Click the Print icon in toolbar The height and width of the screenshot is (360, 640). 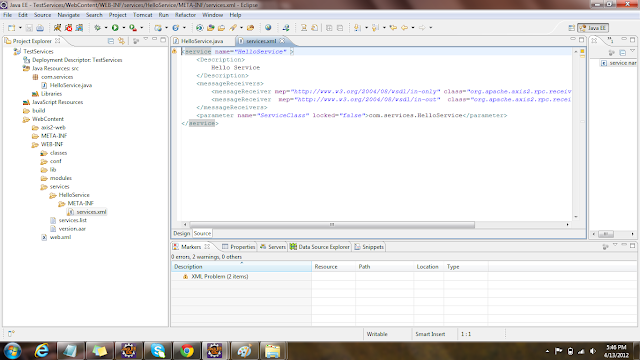[x=40, y=28]
